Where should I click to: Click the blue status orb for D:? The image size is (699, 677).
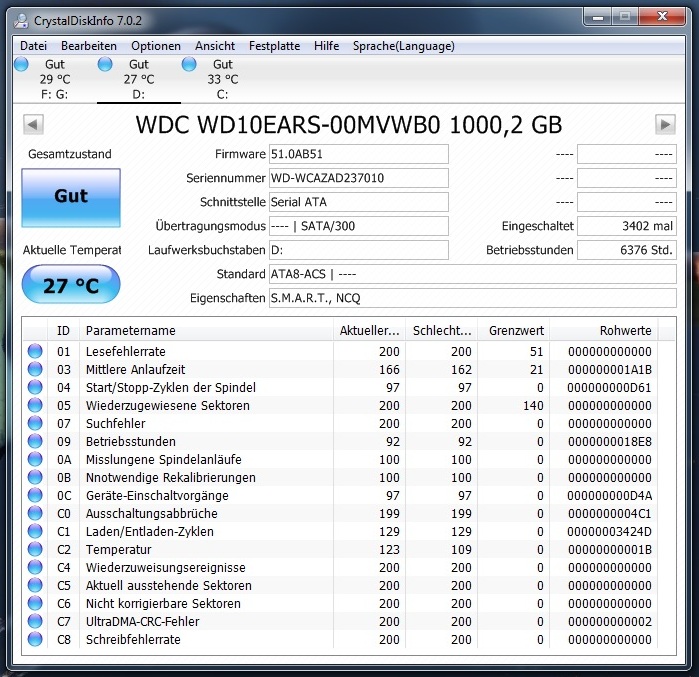point(105,64)
